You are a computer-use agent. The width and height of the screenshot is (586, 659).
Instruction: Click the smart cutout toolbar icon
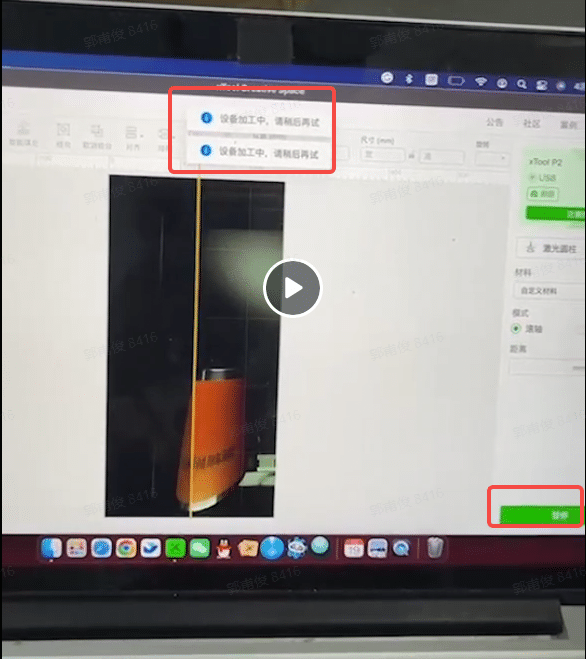pyautogui.click(x=24, y=133)
